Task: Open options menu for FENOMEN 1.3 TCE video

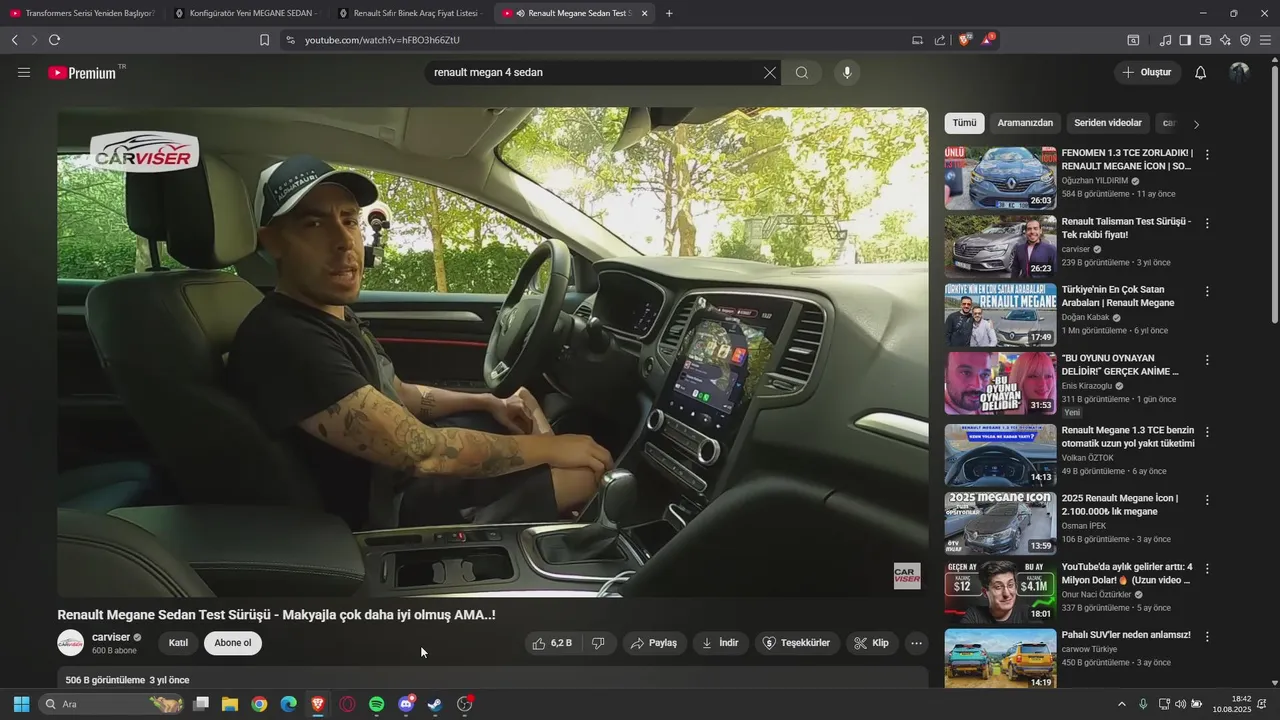Action: (x=1207, y=155)
